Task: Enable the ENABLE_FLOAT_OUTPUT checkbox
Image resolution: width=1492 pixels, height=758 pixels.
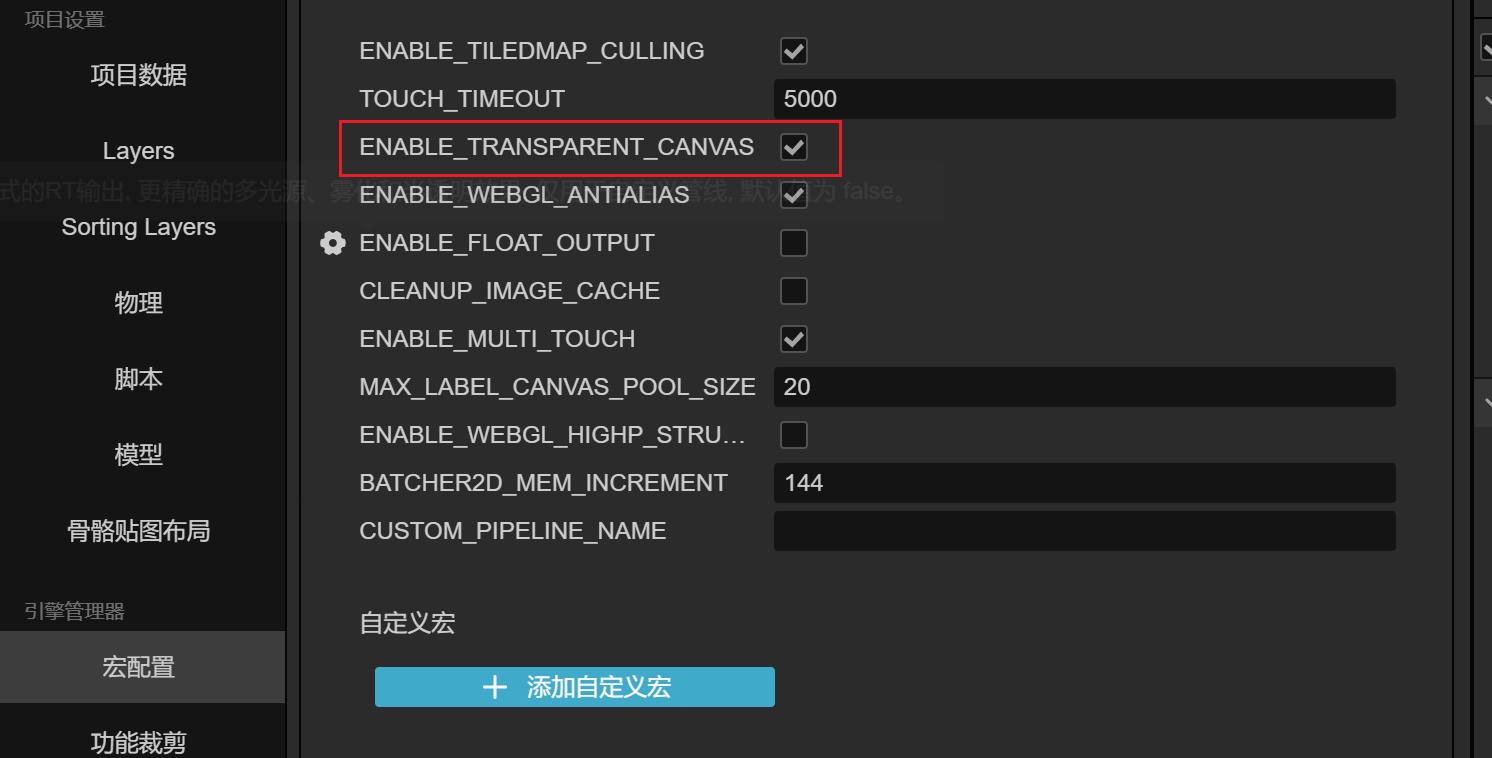Action: (794, 243)
